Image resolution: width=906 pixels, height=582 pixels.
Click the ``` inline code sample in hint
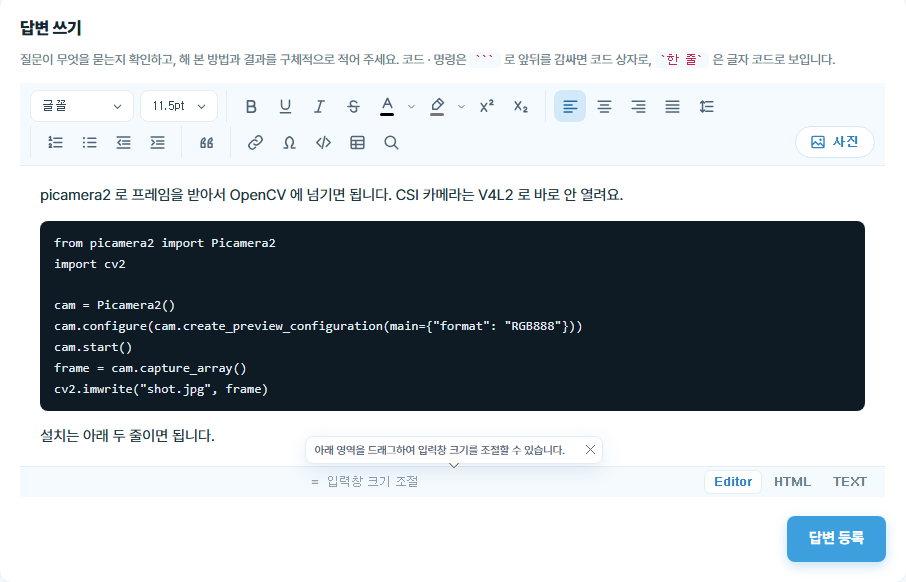pyautogui.click(x=484, y=60)
